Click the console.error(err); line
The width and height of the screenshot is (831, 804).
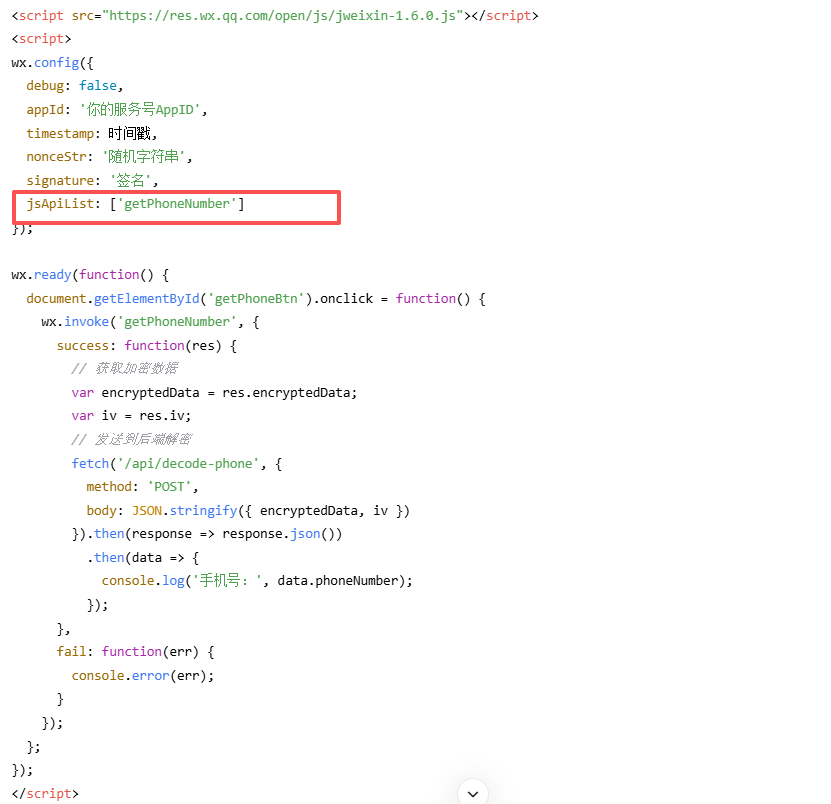(x=143, y=676)
